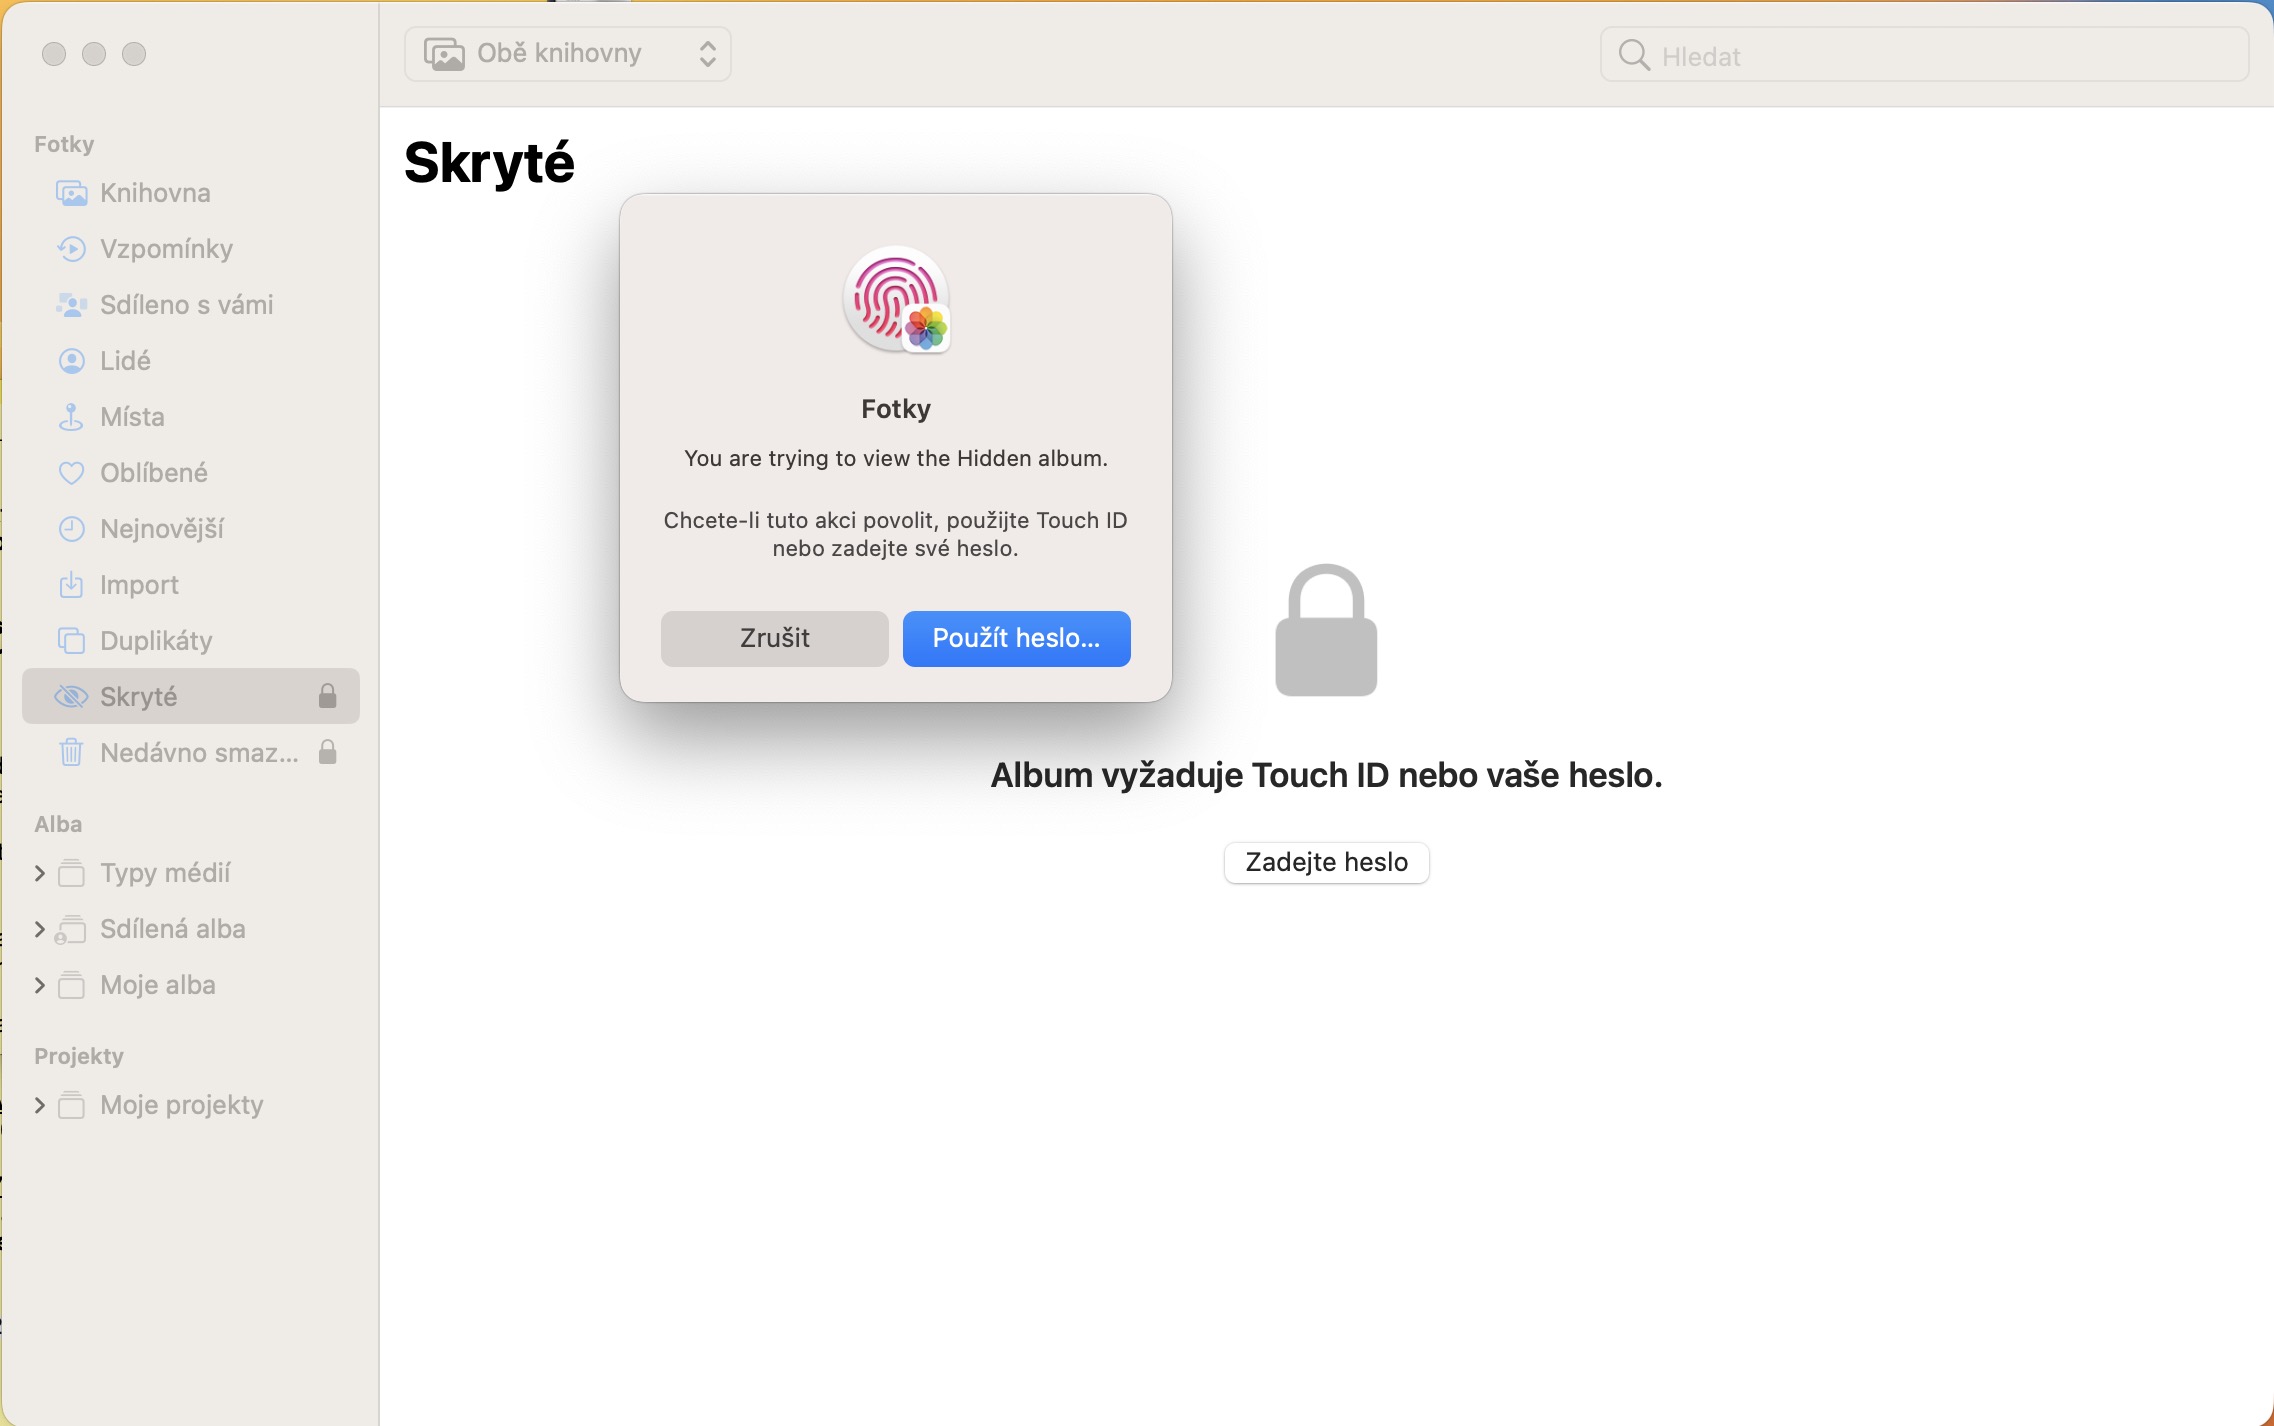Click the Použít heslo button

[1016, 638]
